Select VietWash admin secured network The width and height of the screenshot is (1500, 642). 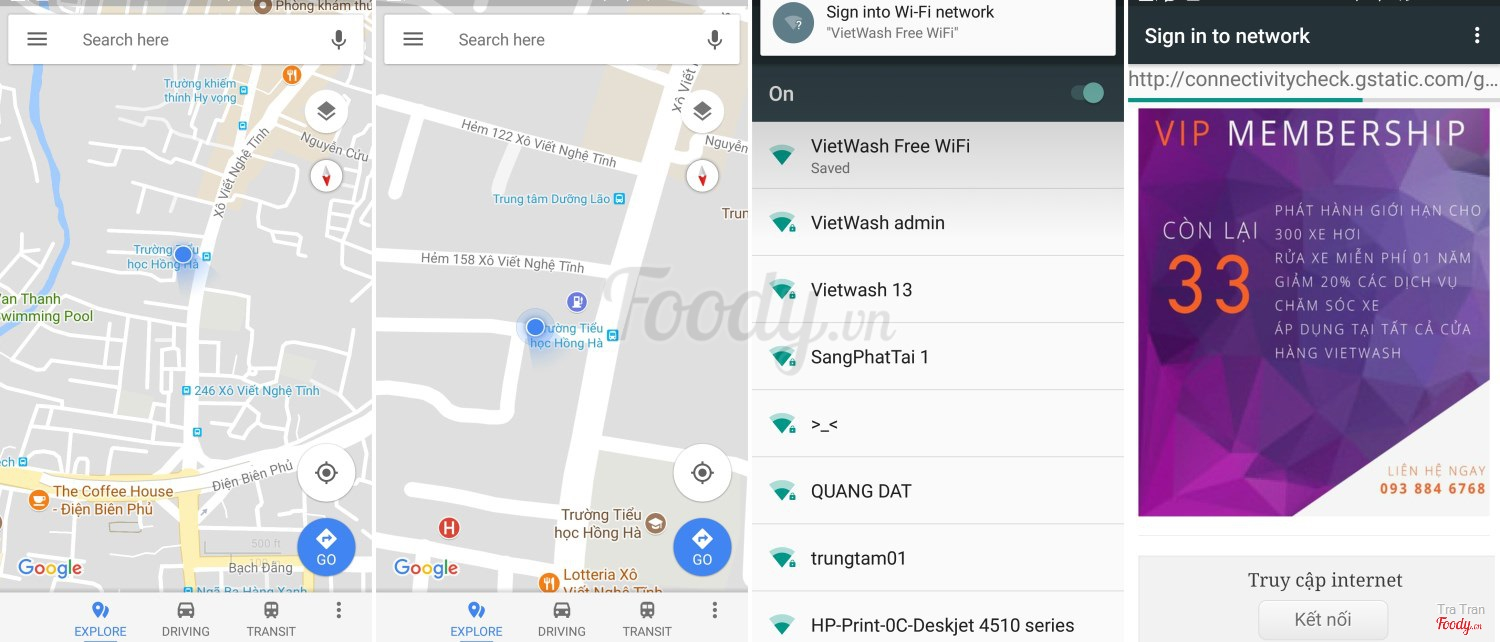(x=938, y=222)
